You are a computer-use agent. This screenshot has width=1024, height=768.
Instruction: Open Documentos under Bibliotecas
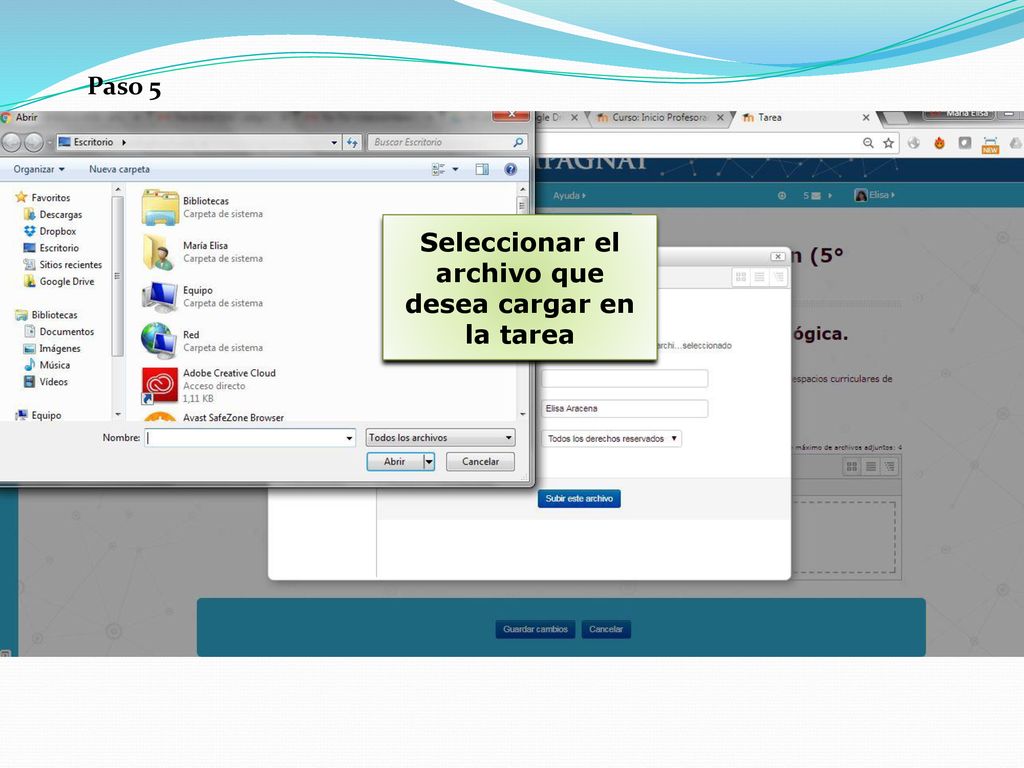(59, 332)
